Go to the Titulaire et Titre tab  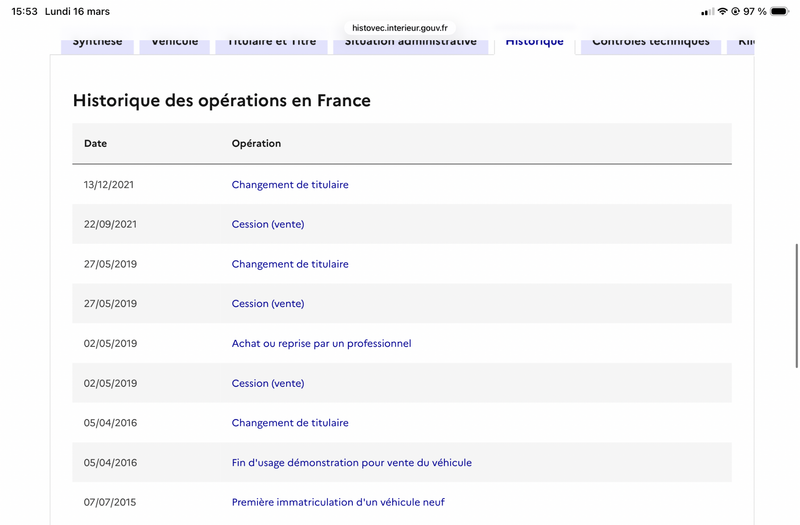coord(272,42)
